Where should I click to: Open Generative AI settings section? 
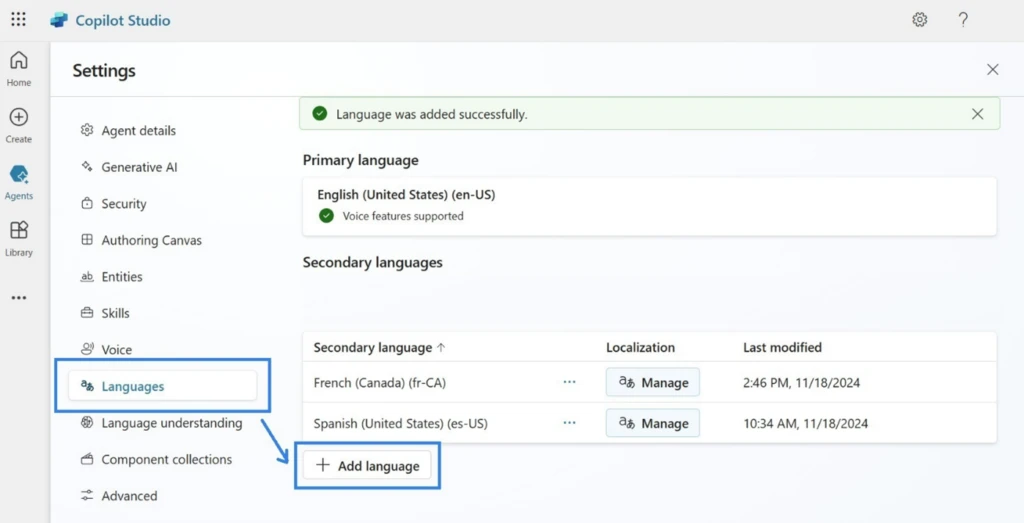coord(139,167)
